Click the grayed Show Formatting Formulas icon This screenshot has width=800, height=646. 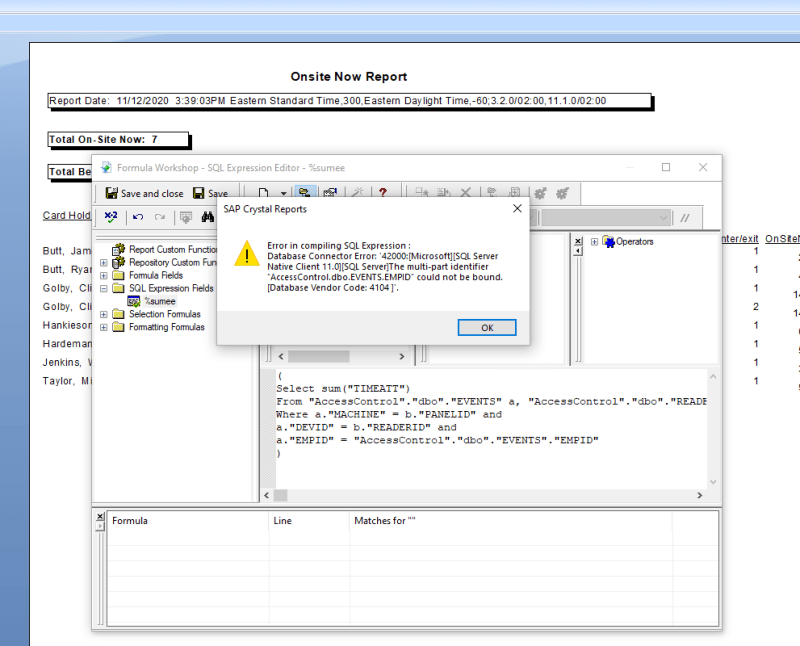pyautogui.click(x=515, y=193)
